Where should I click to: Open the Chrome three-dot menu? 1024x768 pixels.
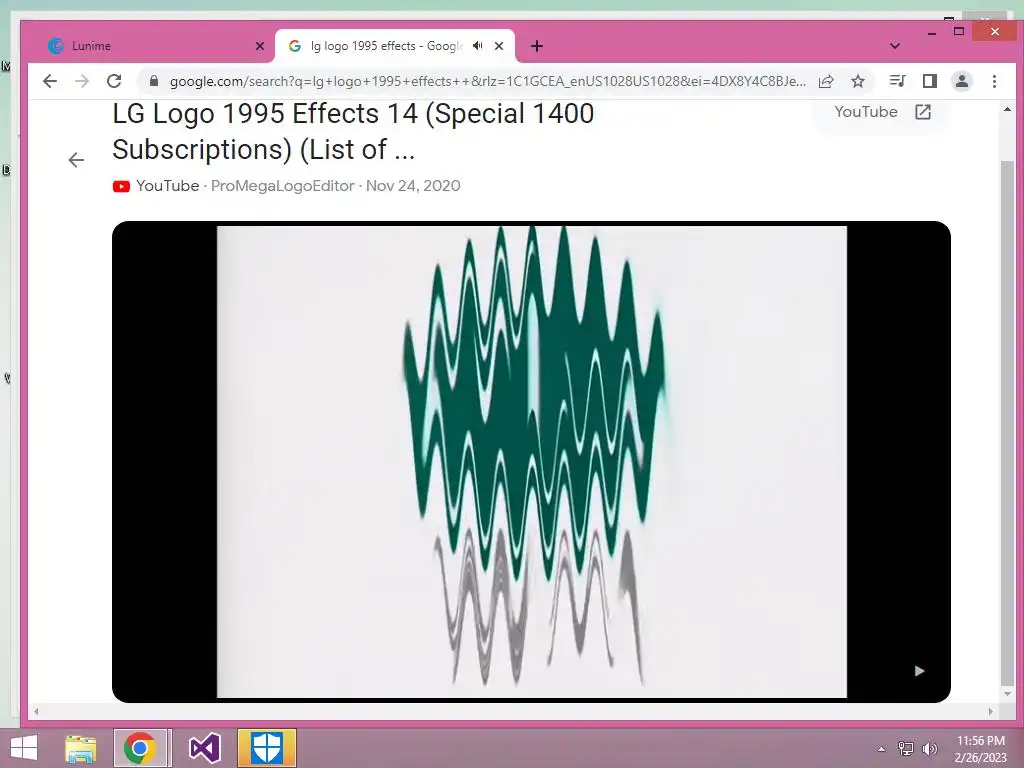click(994, 81)
